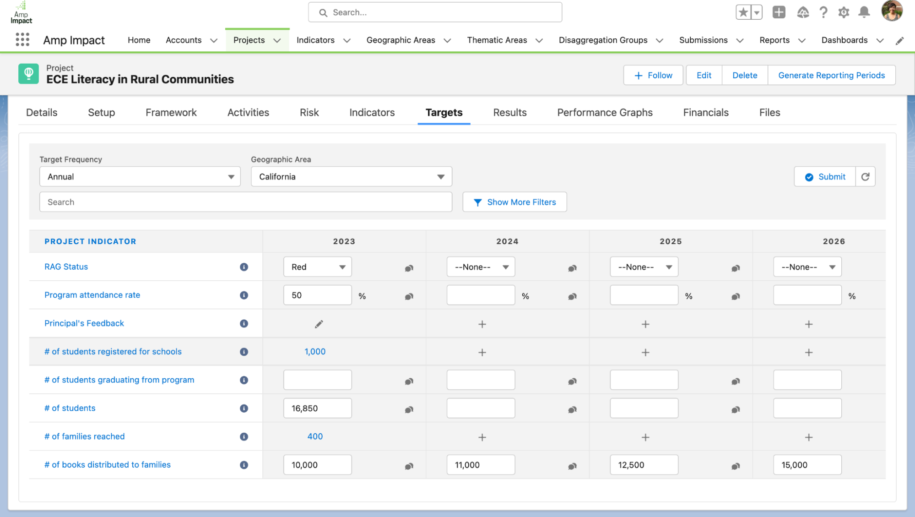This screenshot has width=915, height=517.
Task: Click info icon for students graduating from program
Action: point(244,380)
